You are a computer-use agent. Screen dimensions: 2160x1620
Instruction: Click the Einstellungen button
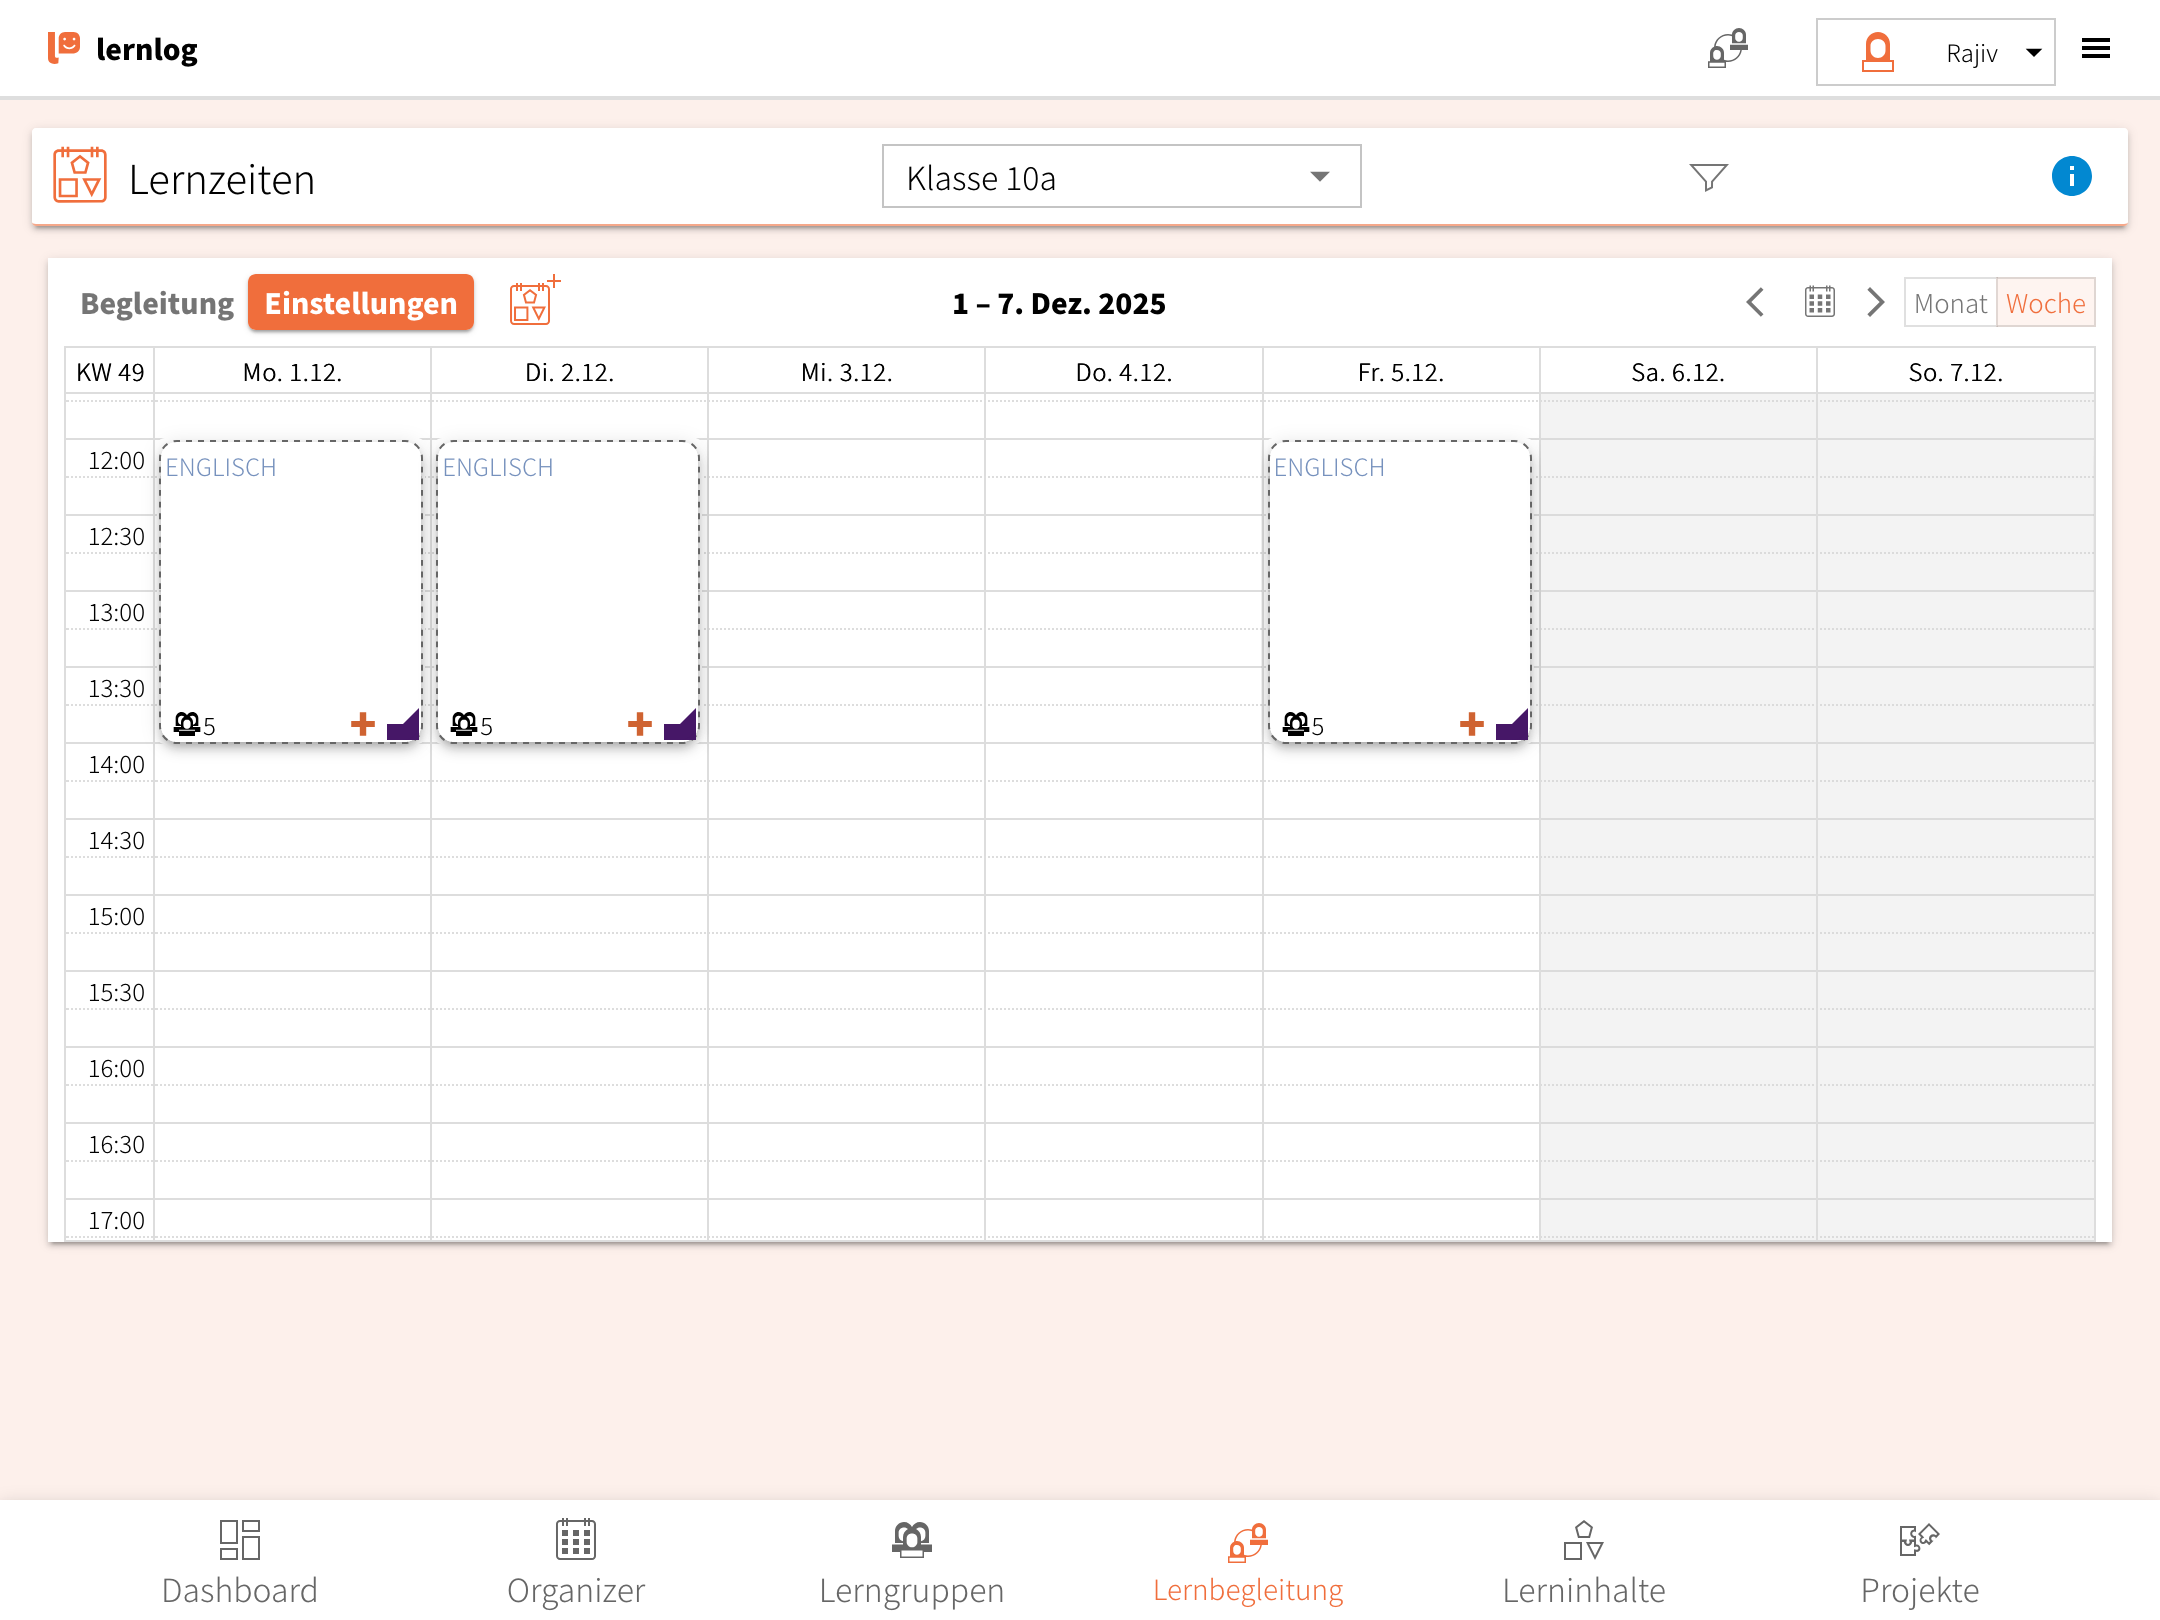[x=361, y=303]
